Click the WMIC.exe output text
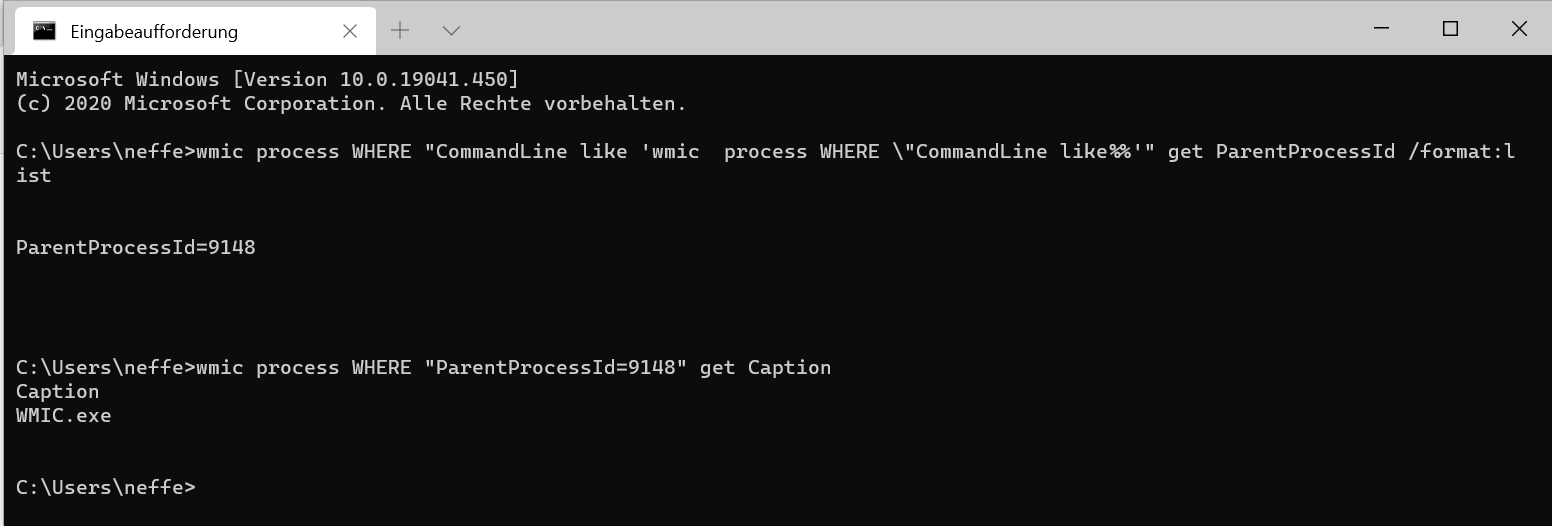 64,415
